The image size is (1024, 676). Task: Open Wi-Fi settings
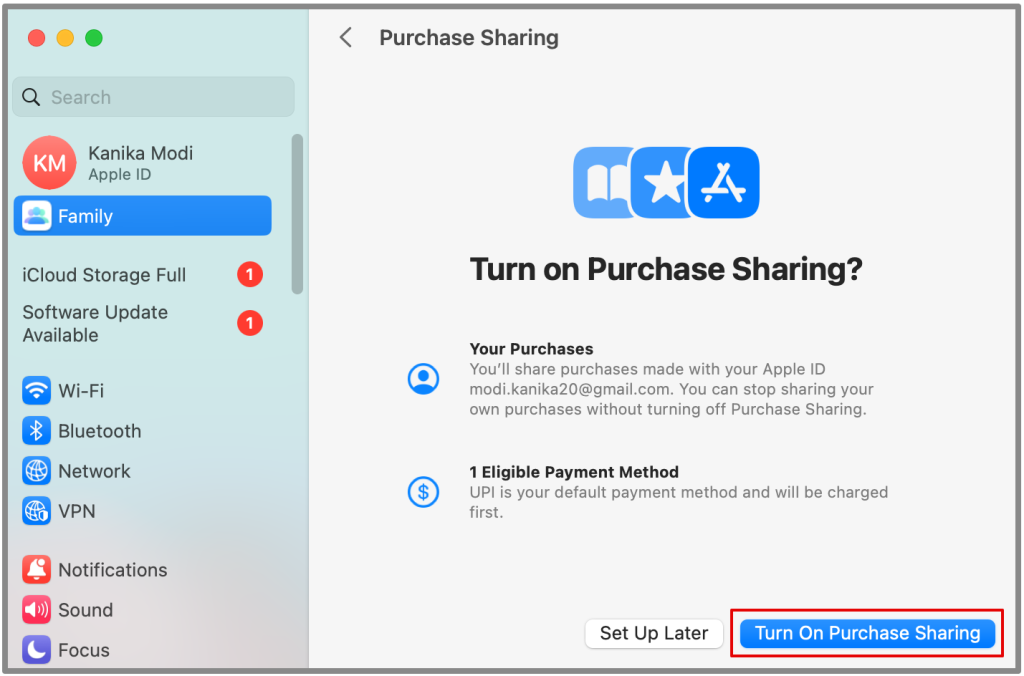point(142,391)
